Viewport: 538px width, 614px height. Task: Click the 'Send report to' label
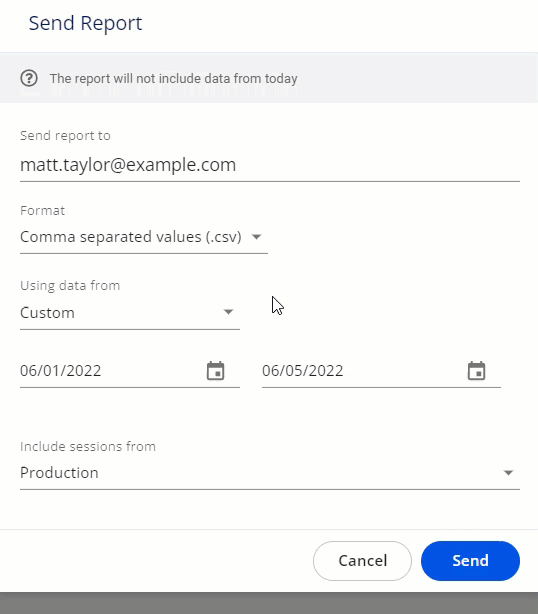click(x=65, y=135)
